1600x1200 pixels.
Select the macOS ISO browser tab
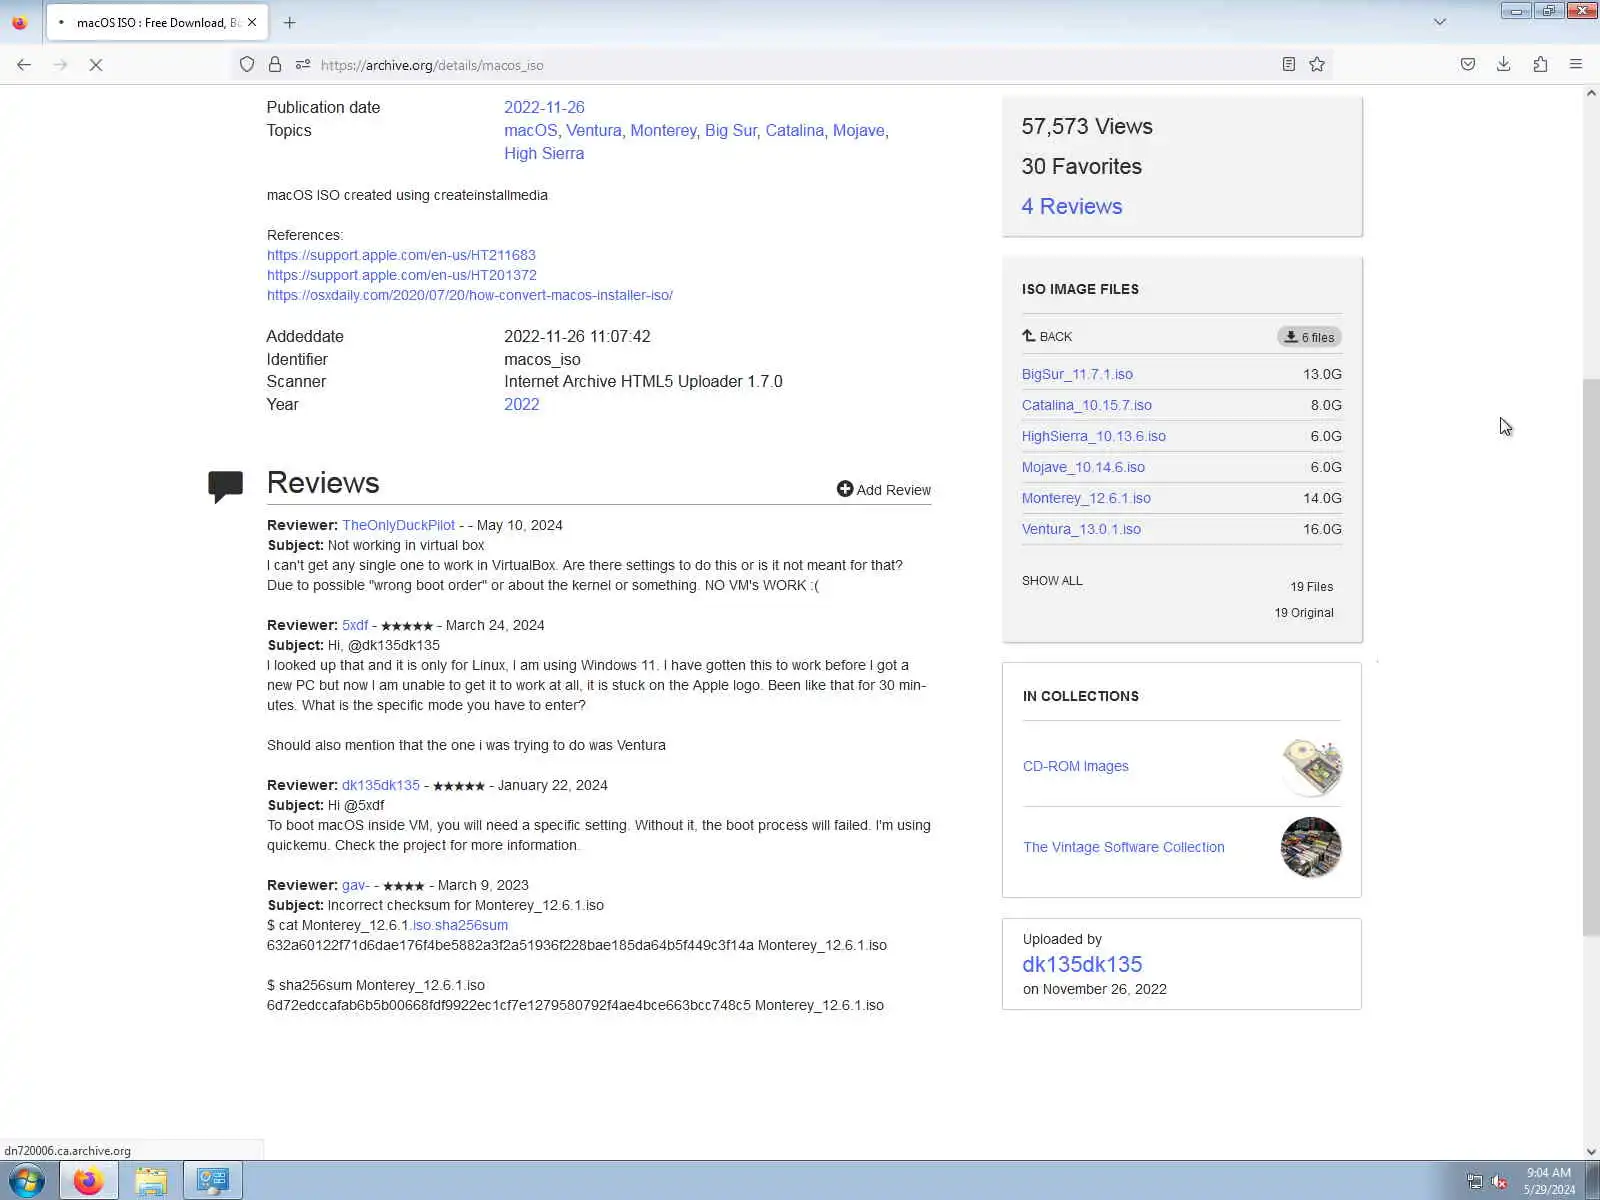(155, 22)
